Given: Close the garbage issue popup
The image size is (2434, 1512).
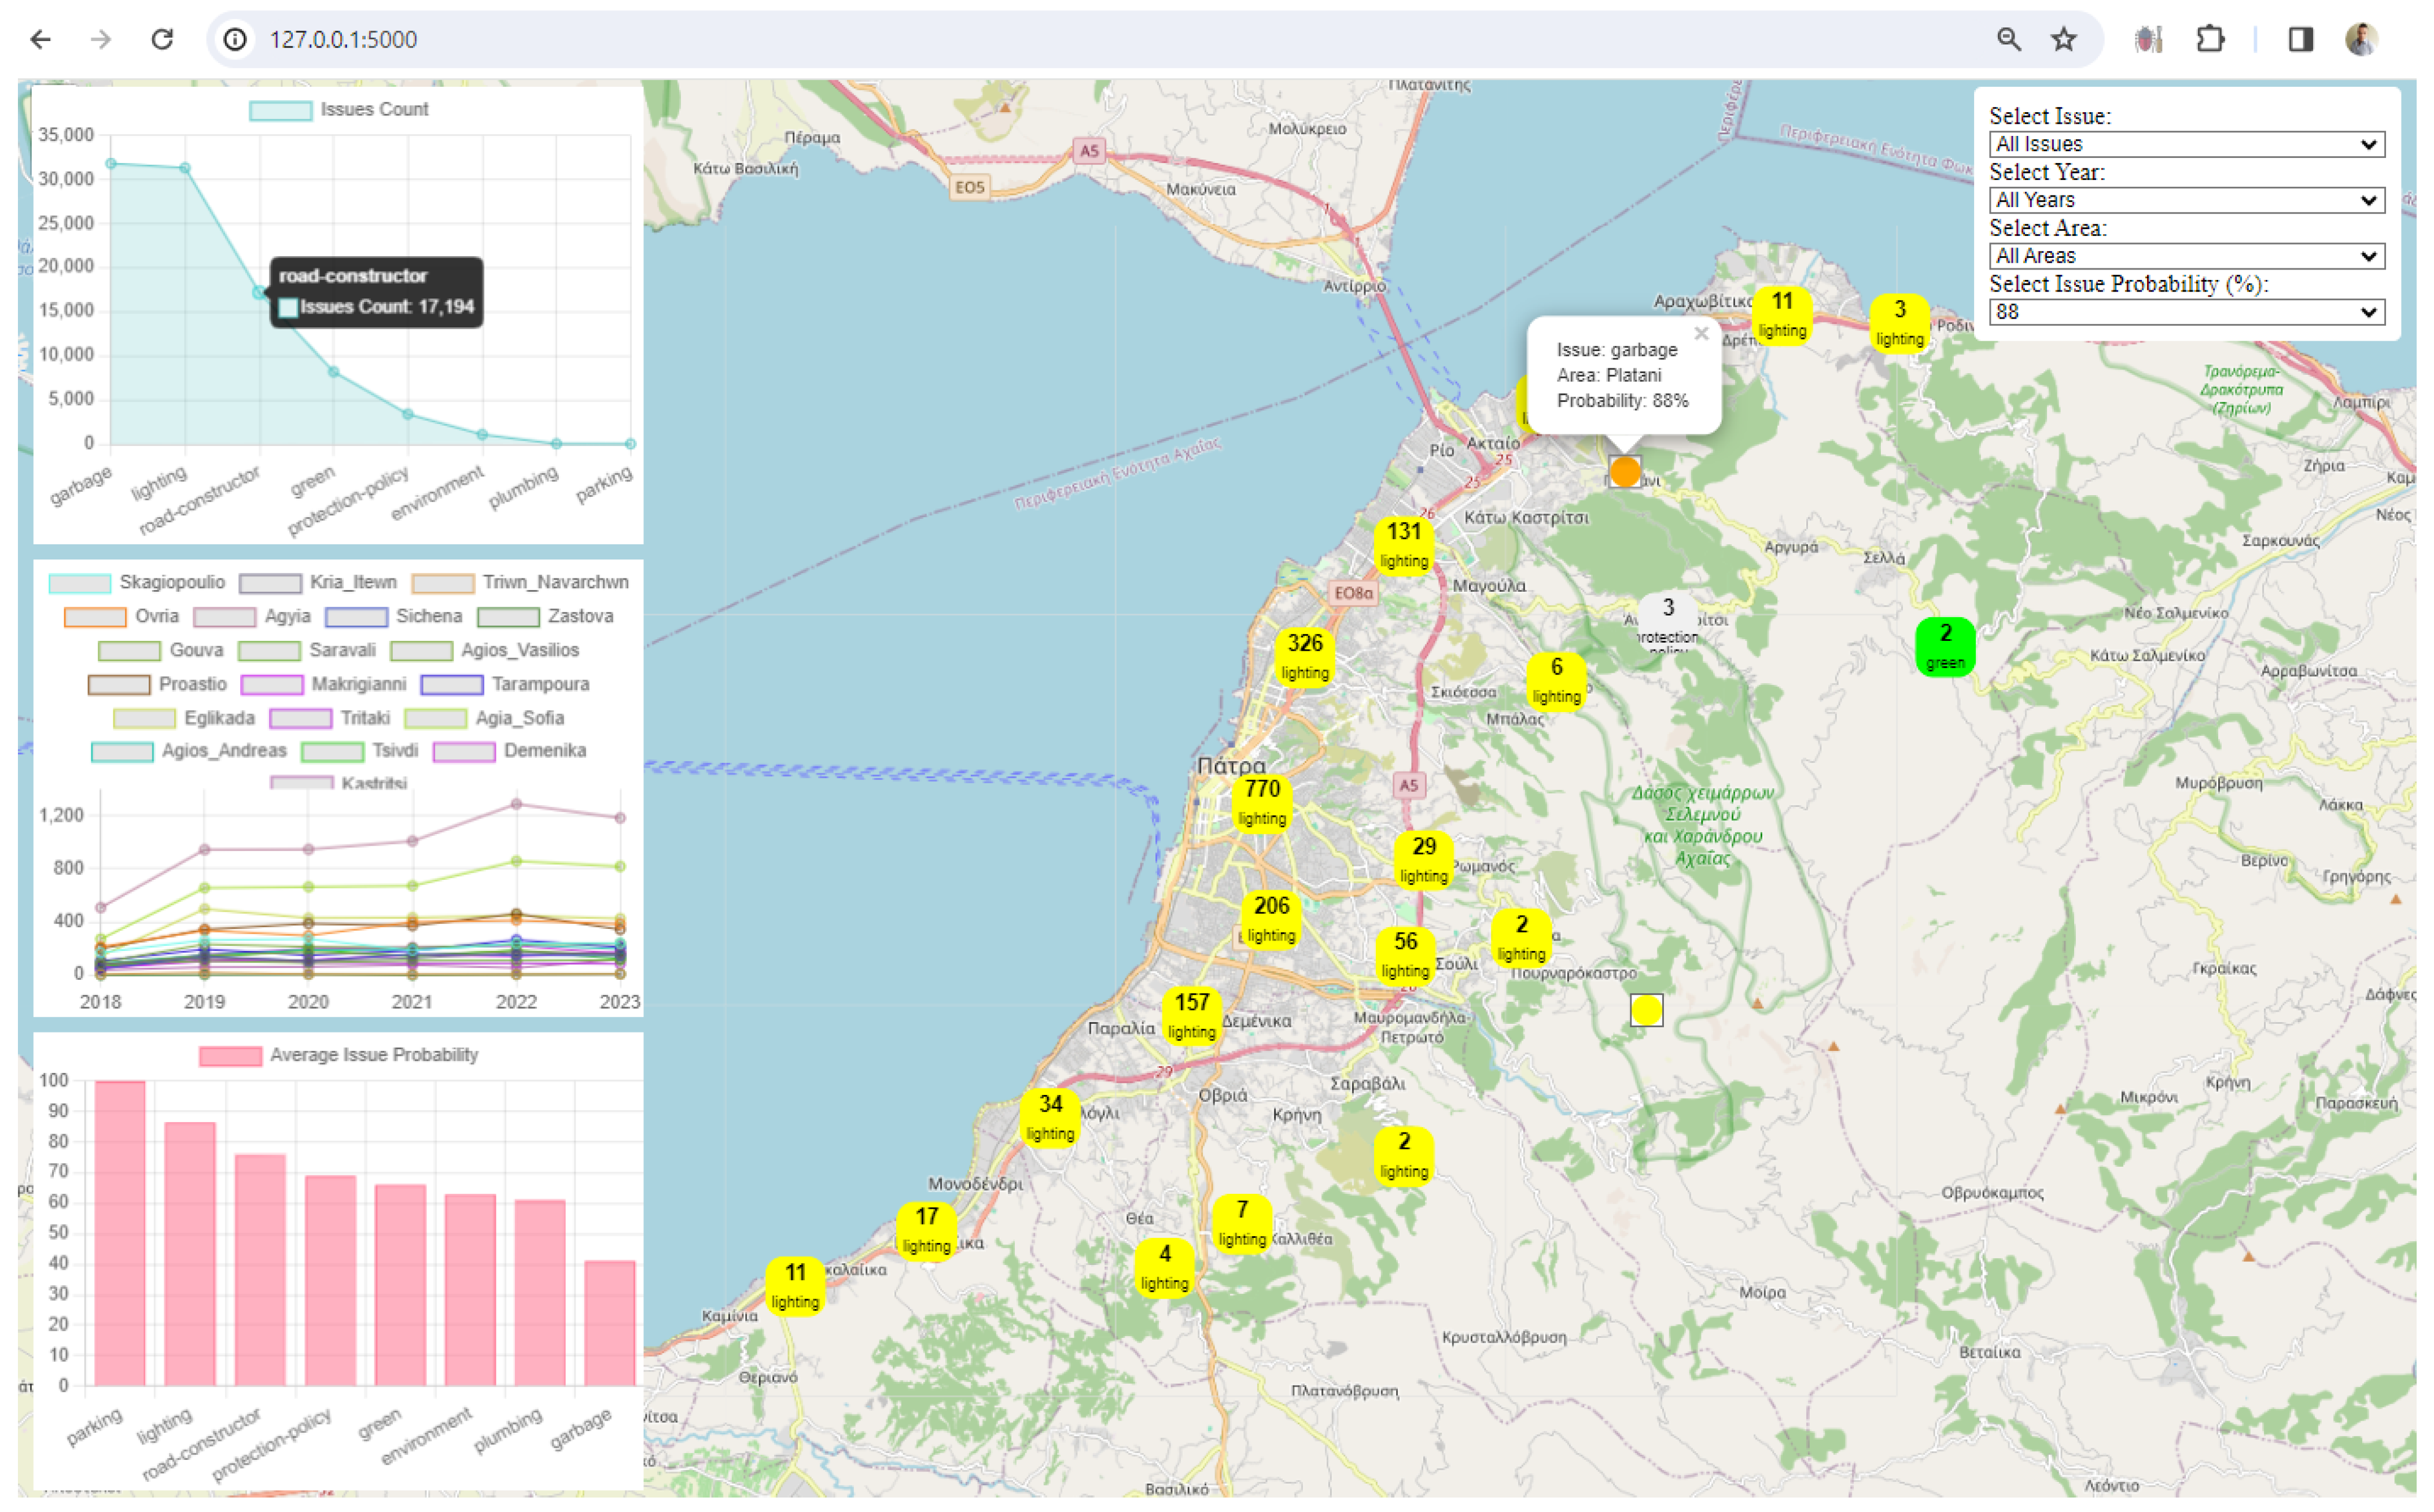Looking at the screenshot, I should (1701, 334).
